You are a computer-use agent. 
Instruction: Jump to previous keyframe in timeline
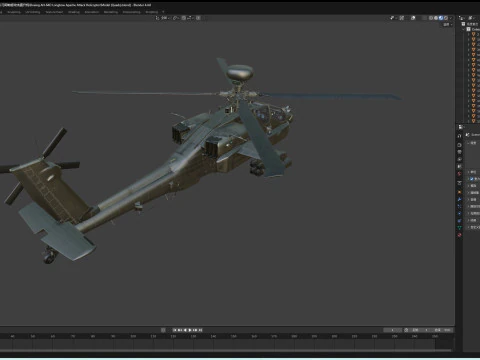(x=179, y=330)
